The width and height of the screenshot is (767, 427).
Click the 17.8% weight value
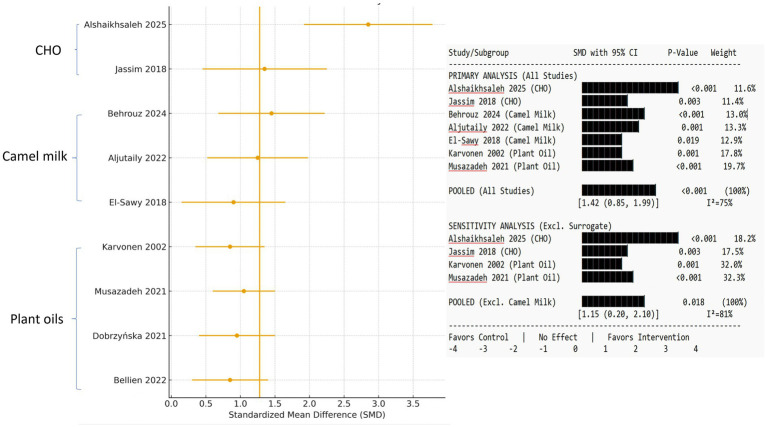tap(731, 154)
